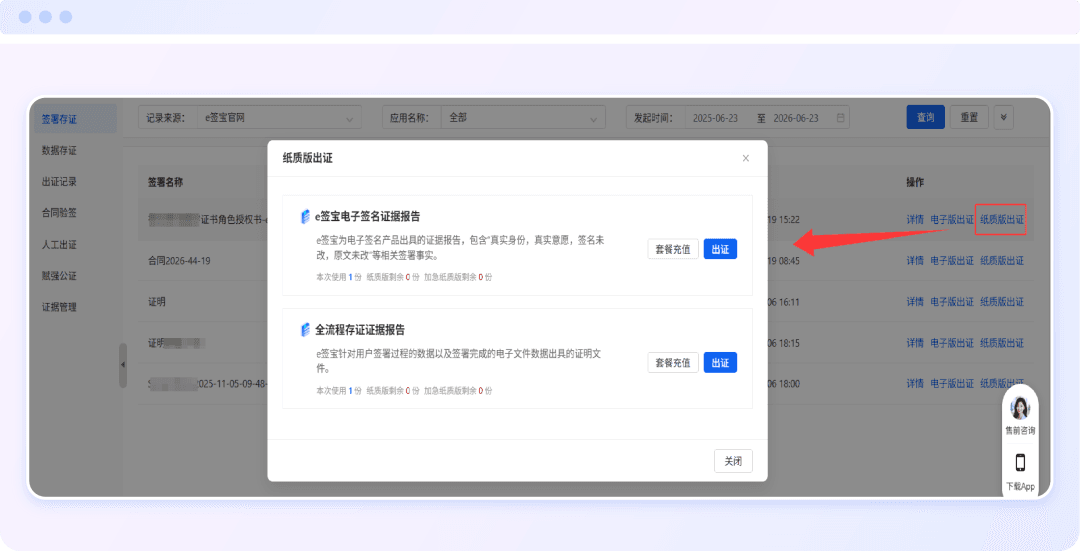Click 电子版出证 in the 合同2026-44-19 row
The width and height of the screenshot is (1080, 551).
pos(952,260)
